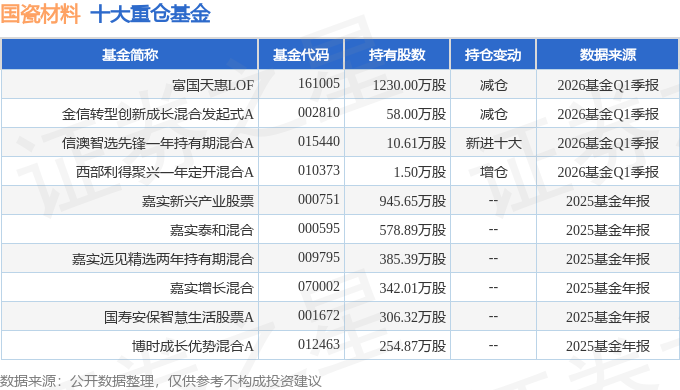The width and height of the screenshot is (680, 390).
Task: Click holding 342.01万股
Action: click(413, 288)
